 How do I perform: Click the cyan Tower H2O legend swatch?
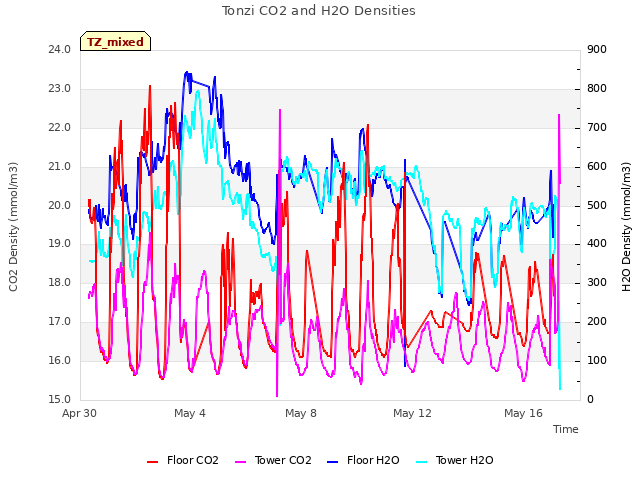(x=422, y=462)
